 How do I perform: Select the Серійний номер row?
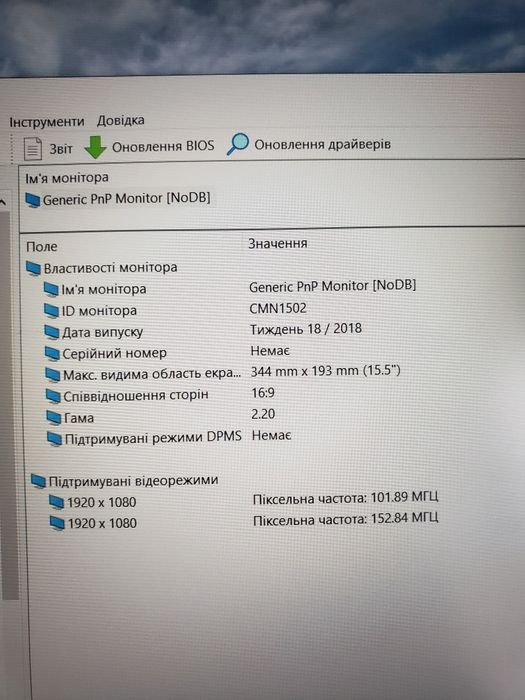[167, 352]
